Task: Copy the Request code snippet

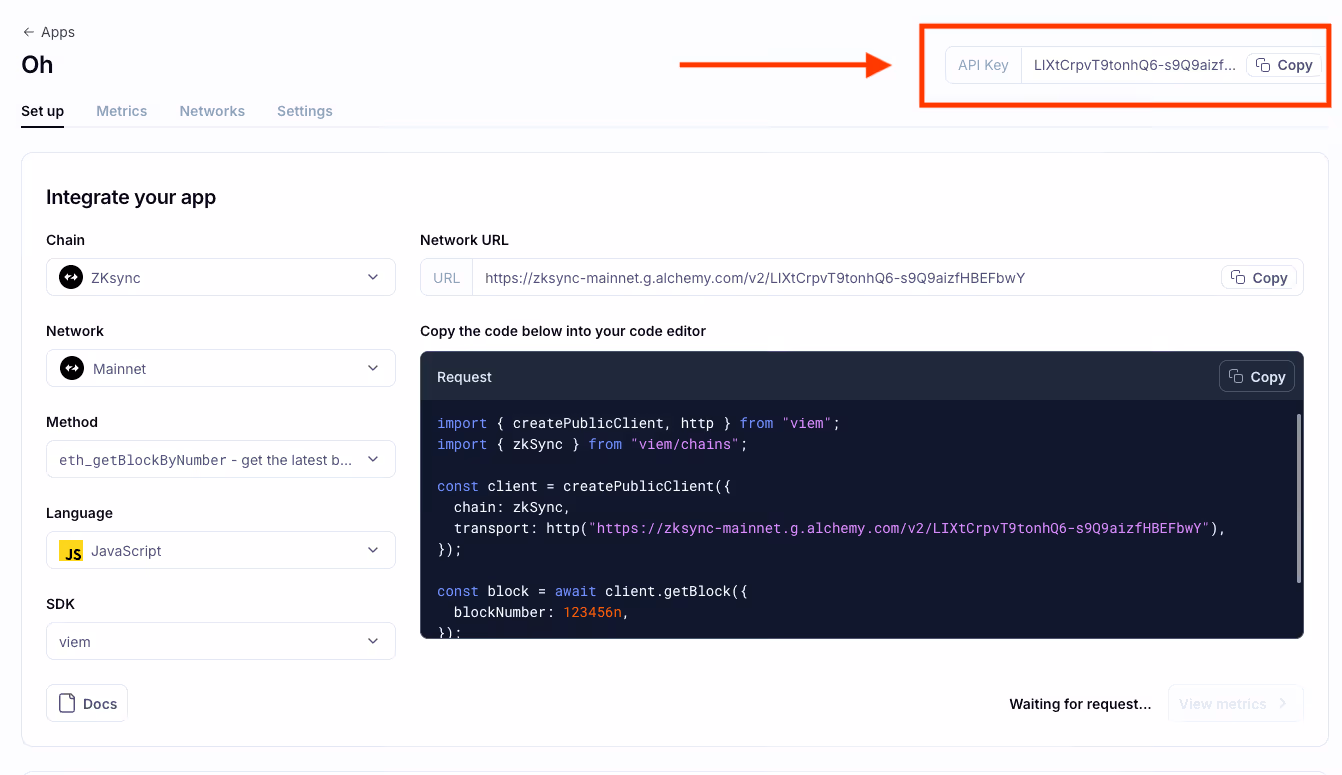Action: point(1257,377)
